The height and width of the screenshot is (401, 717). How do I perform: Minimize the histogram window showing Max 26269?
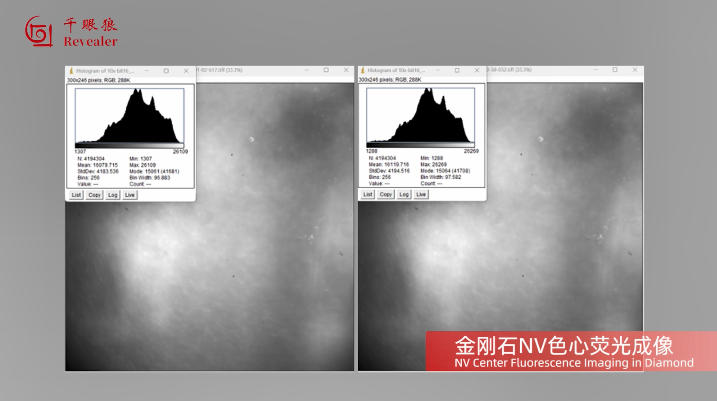coord(438,70)
